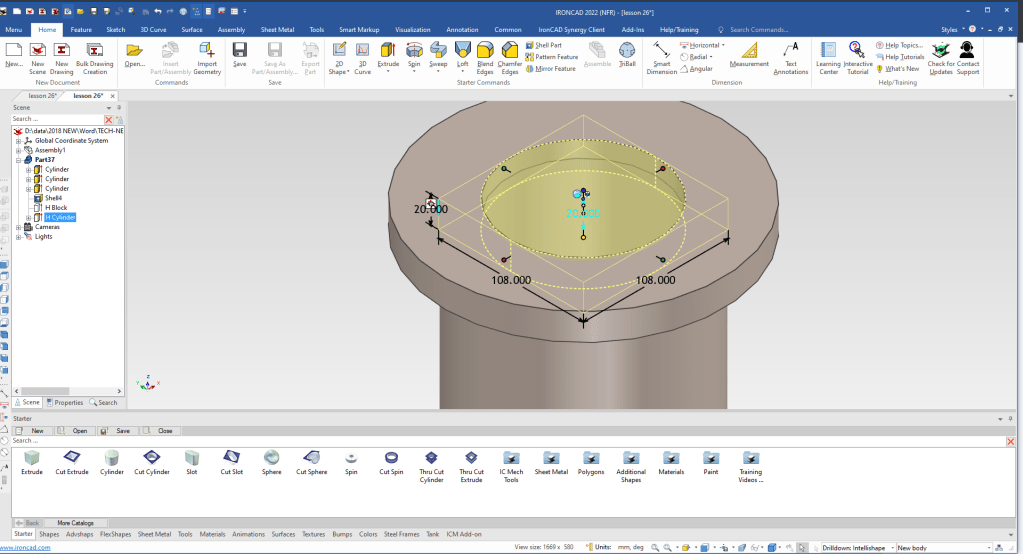Select Shell4 in the scene tree
This screenshot has height=554, width=1023.
(x=54, y=198)
